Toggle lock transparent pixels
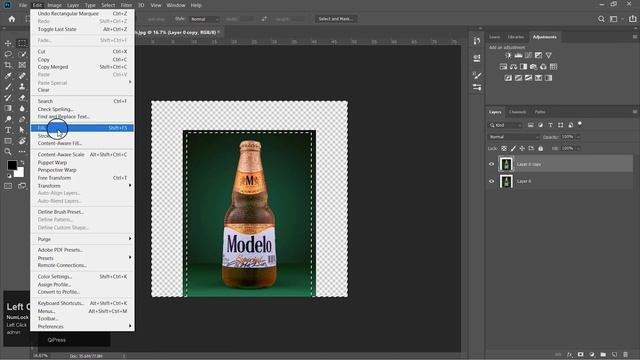 tap(504, 149)
